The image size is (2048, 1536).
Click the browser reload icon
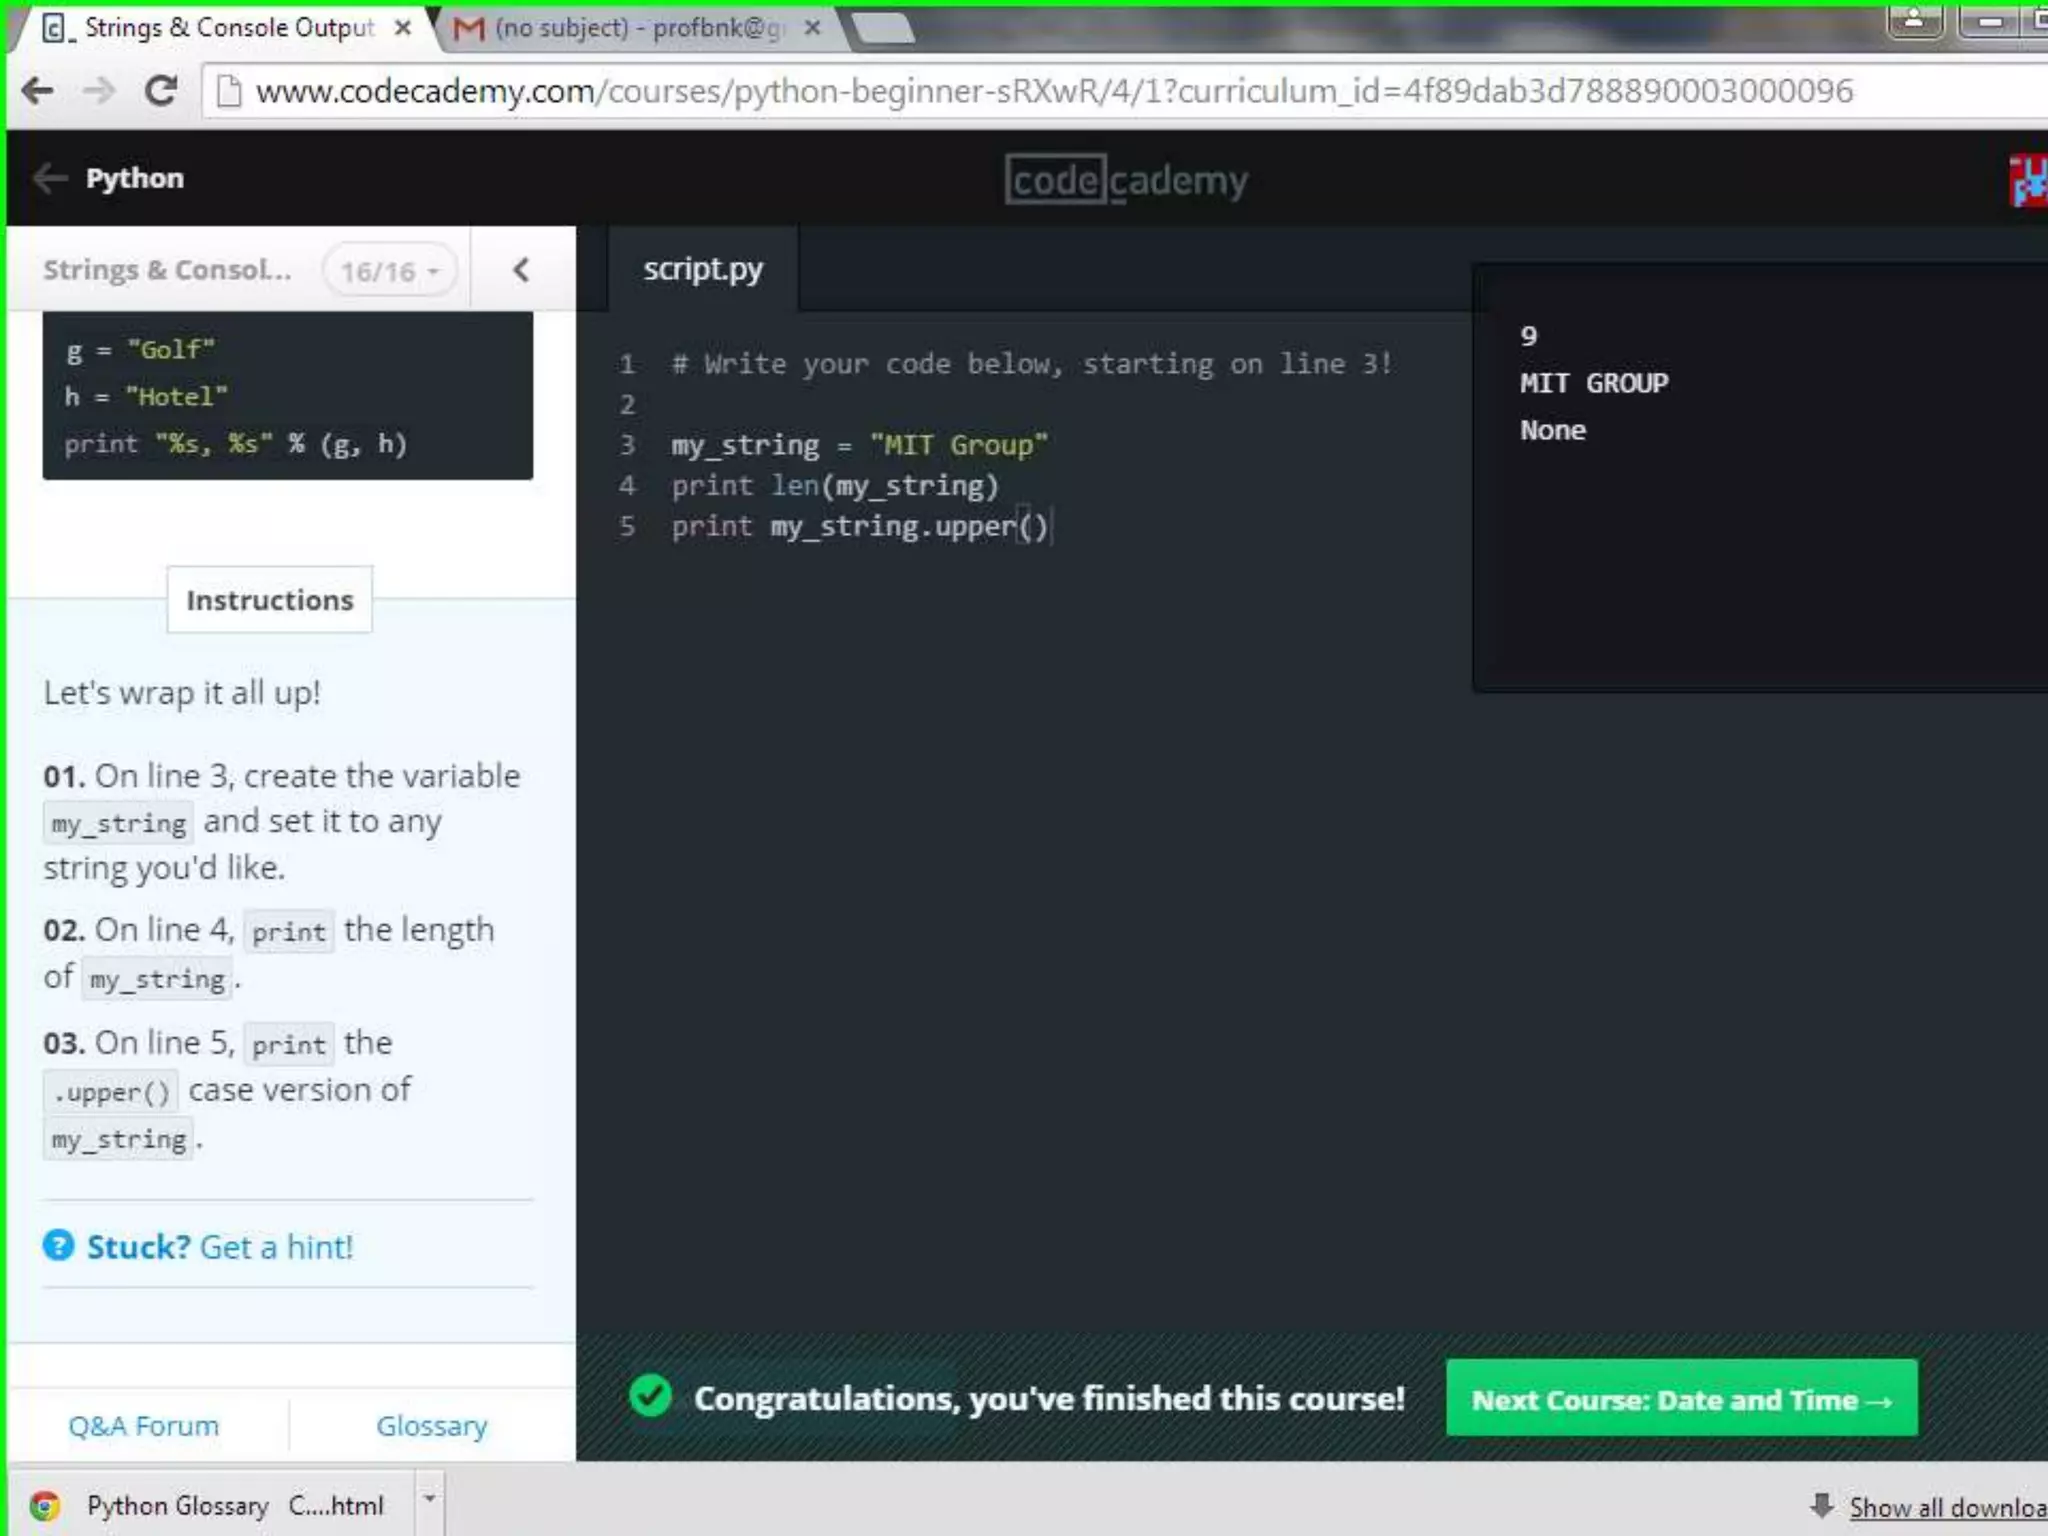pyautogui.click(x=160, y=92)
